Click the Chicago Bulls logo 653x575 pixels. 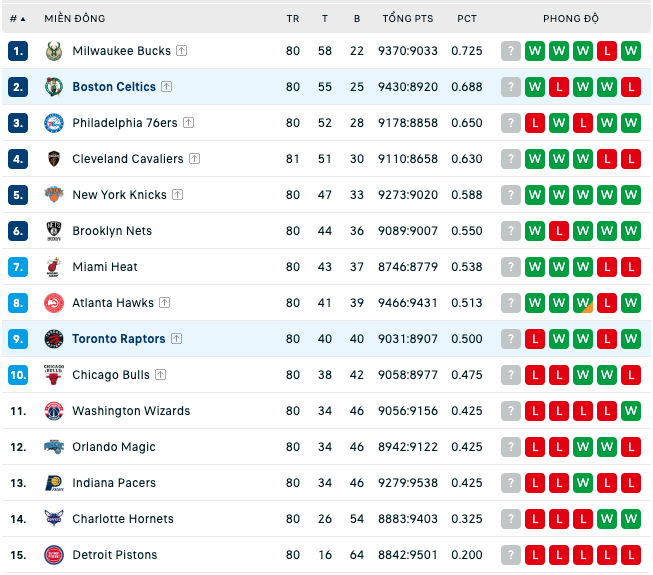click(x=54, y=375)
